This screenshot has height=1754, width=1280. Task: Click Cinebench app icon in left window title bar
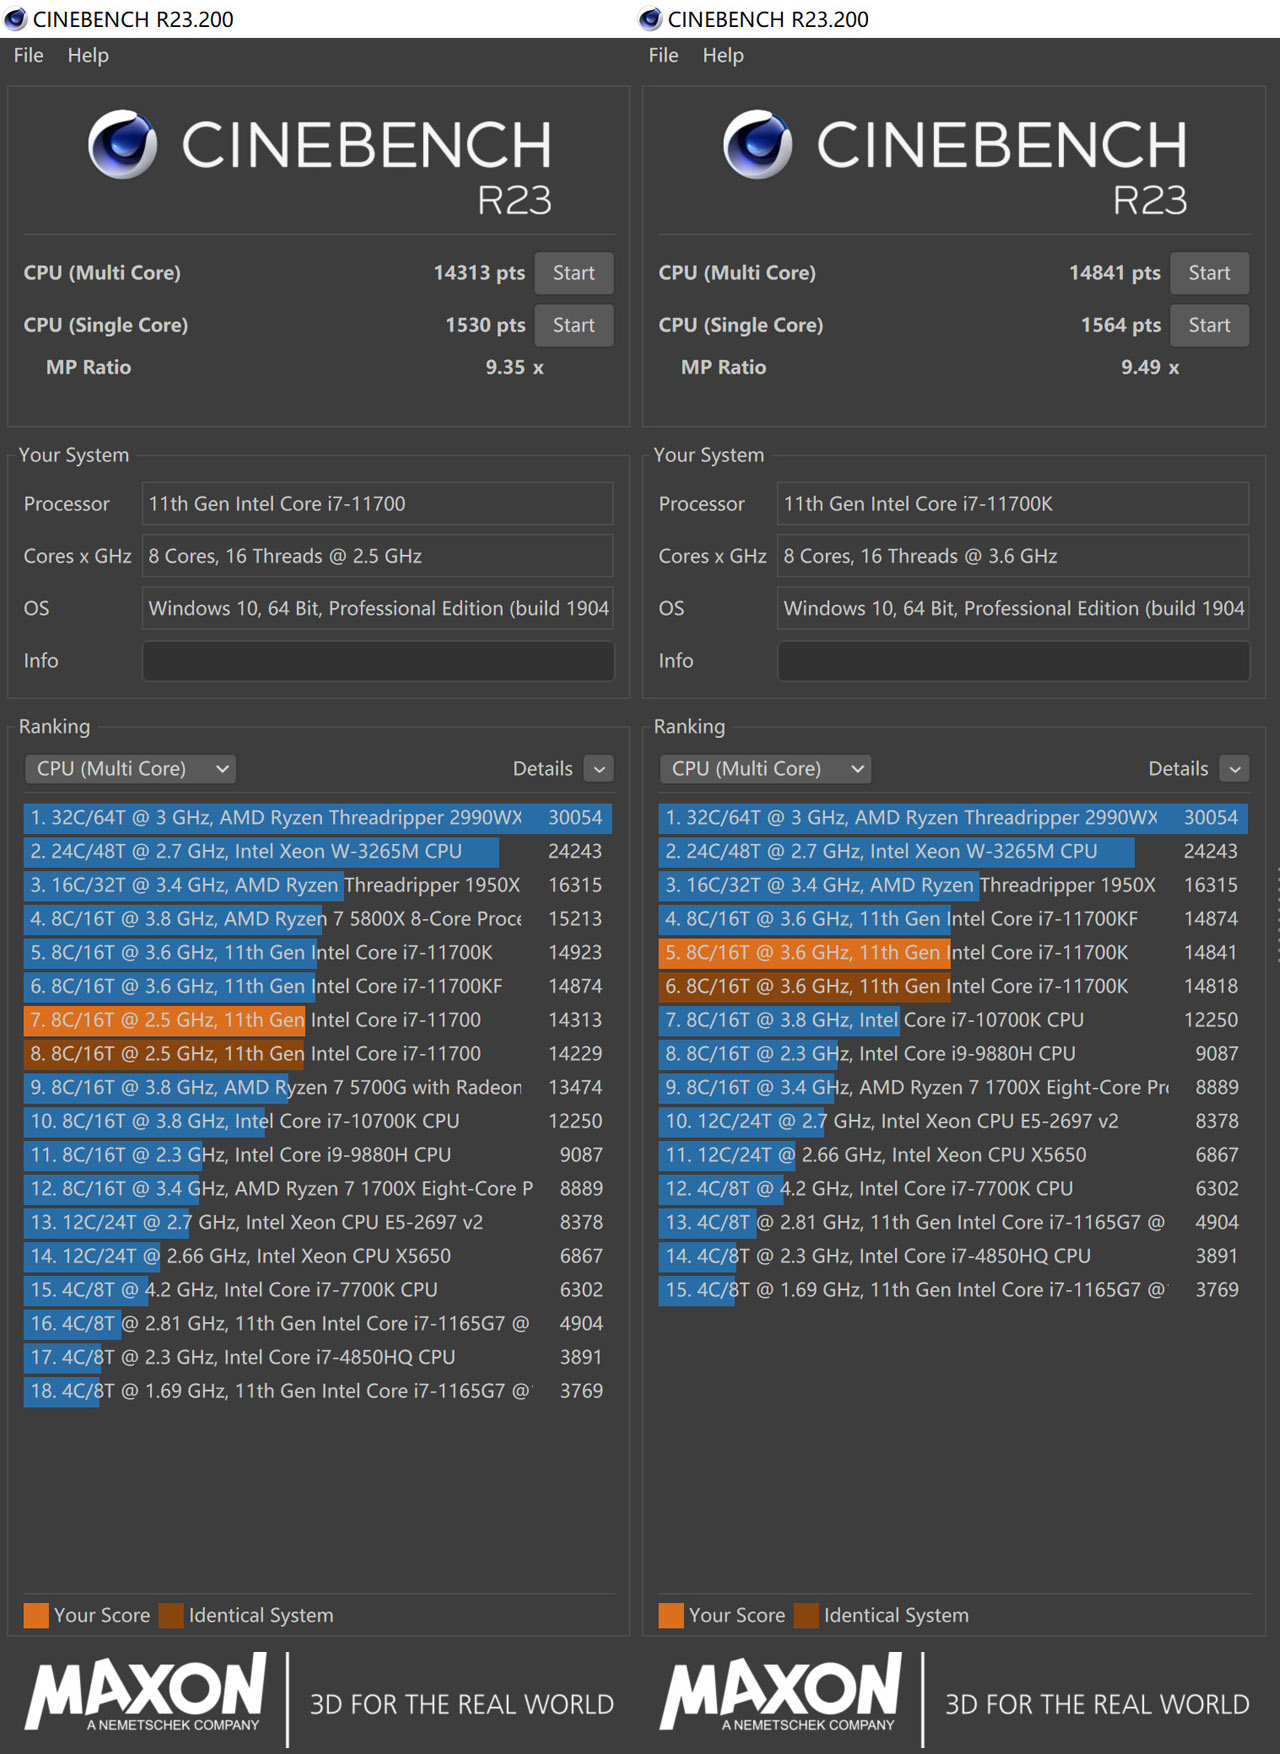[x=15, y=19]
